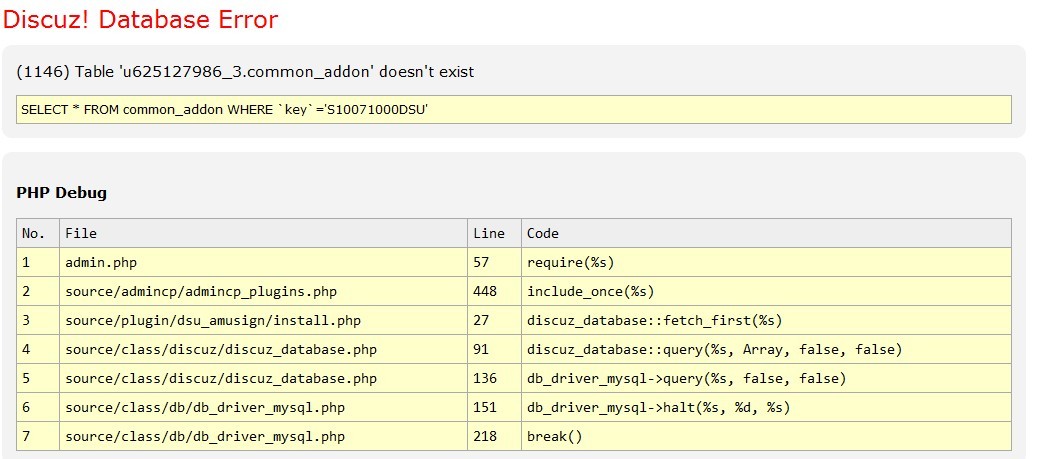Click the Discuz! Database Error heading
This screenshot has width=1038, height=459.
coord(141,19)
